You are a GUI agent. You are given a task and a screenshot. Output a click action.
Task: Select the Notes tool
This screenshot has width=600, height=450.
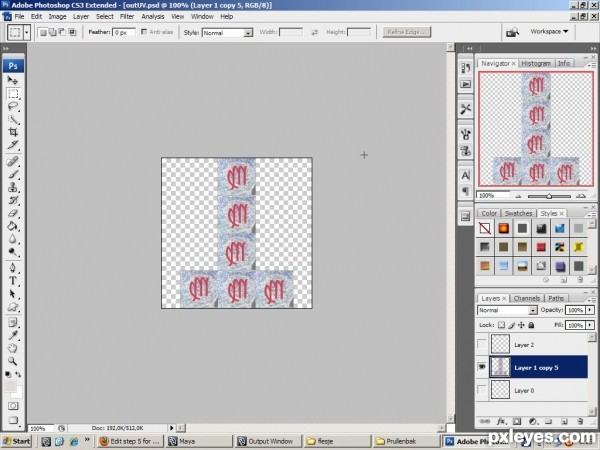point(13,322)
